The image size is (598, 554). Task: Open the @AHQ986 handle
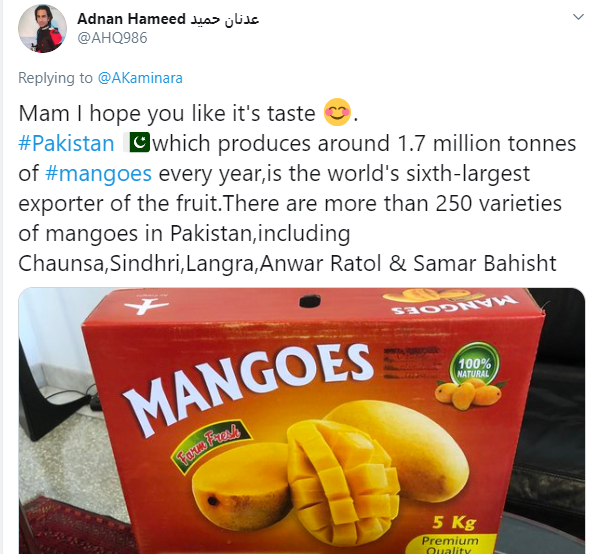point(112,38)
